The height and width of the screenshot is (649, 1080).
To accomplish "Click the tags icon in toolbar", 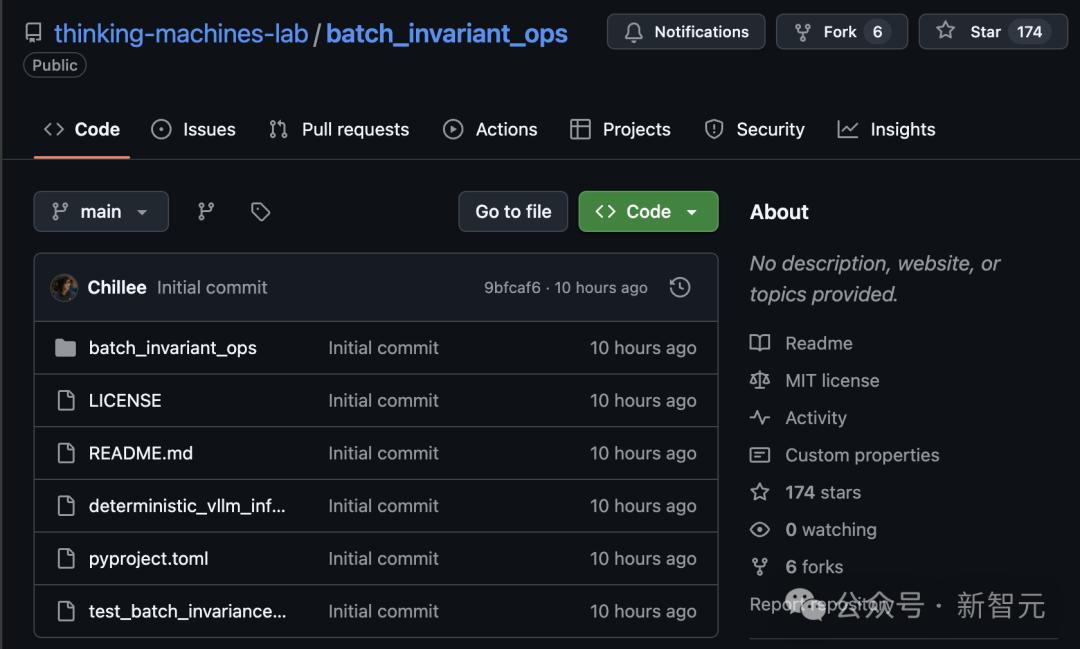I will [260, 211].
